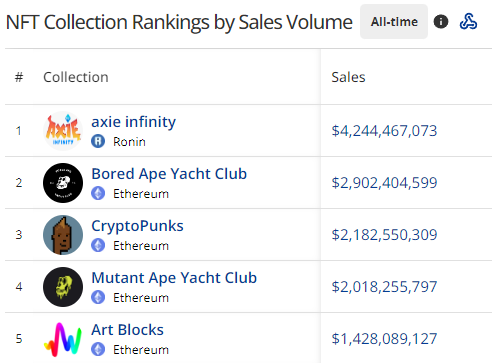The image size is (492, 363).
Task: Click the Mutant Ape Yacht Club logo
Action: [x=63, y=287]
